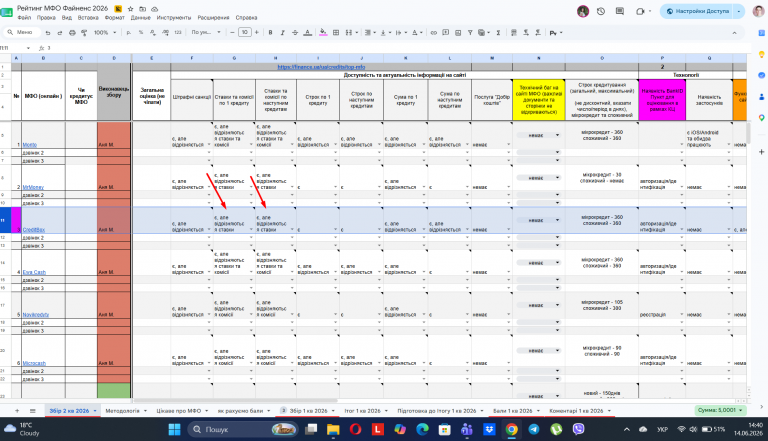Screen dimensions: 768x441
Task: Open Chrome from the taskbar
Action: [x=511, y=429]
